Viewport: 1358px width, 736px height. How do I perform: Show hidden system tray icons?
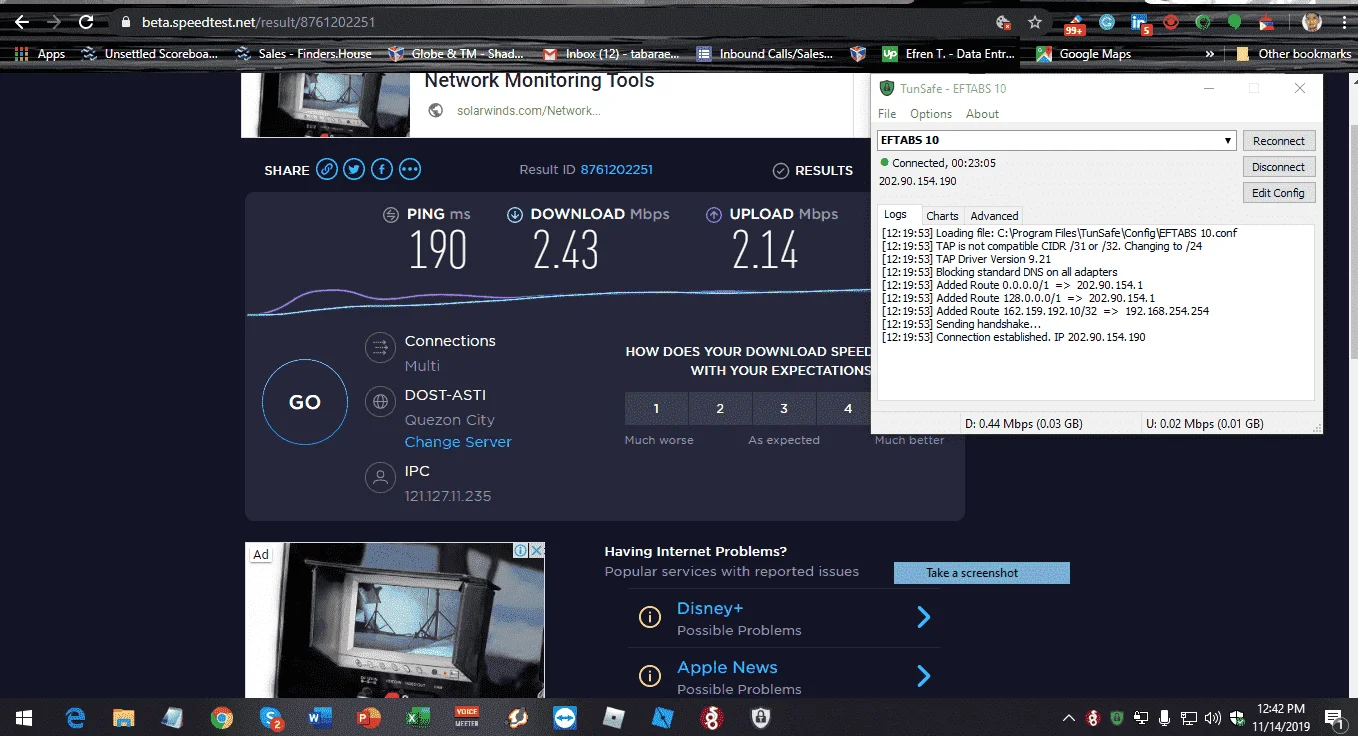pyautogui.click(x=1069, y=717)
